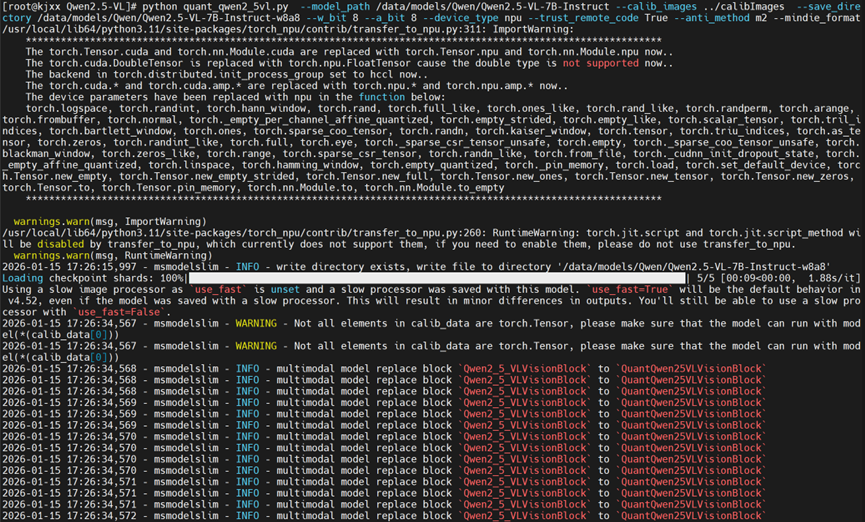Select the progress stats "5/5 [00:09<00:00, 1.88s/it]"
This screenshot has width=865, height=522.
pyautogui.click(x=778, y=278)
